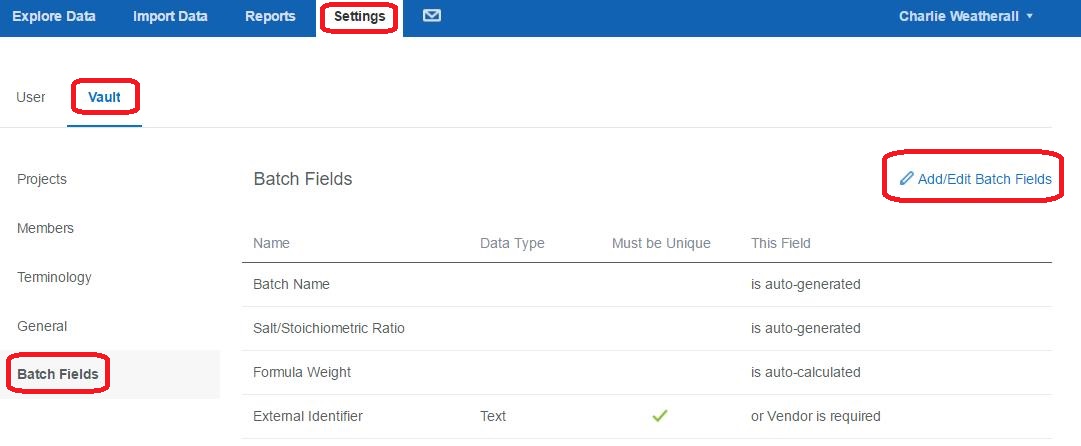Click the green checkmark for External Identifier

[x=660, y=416]
